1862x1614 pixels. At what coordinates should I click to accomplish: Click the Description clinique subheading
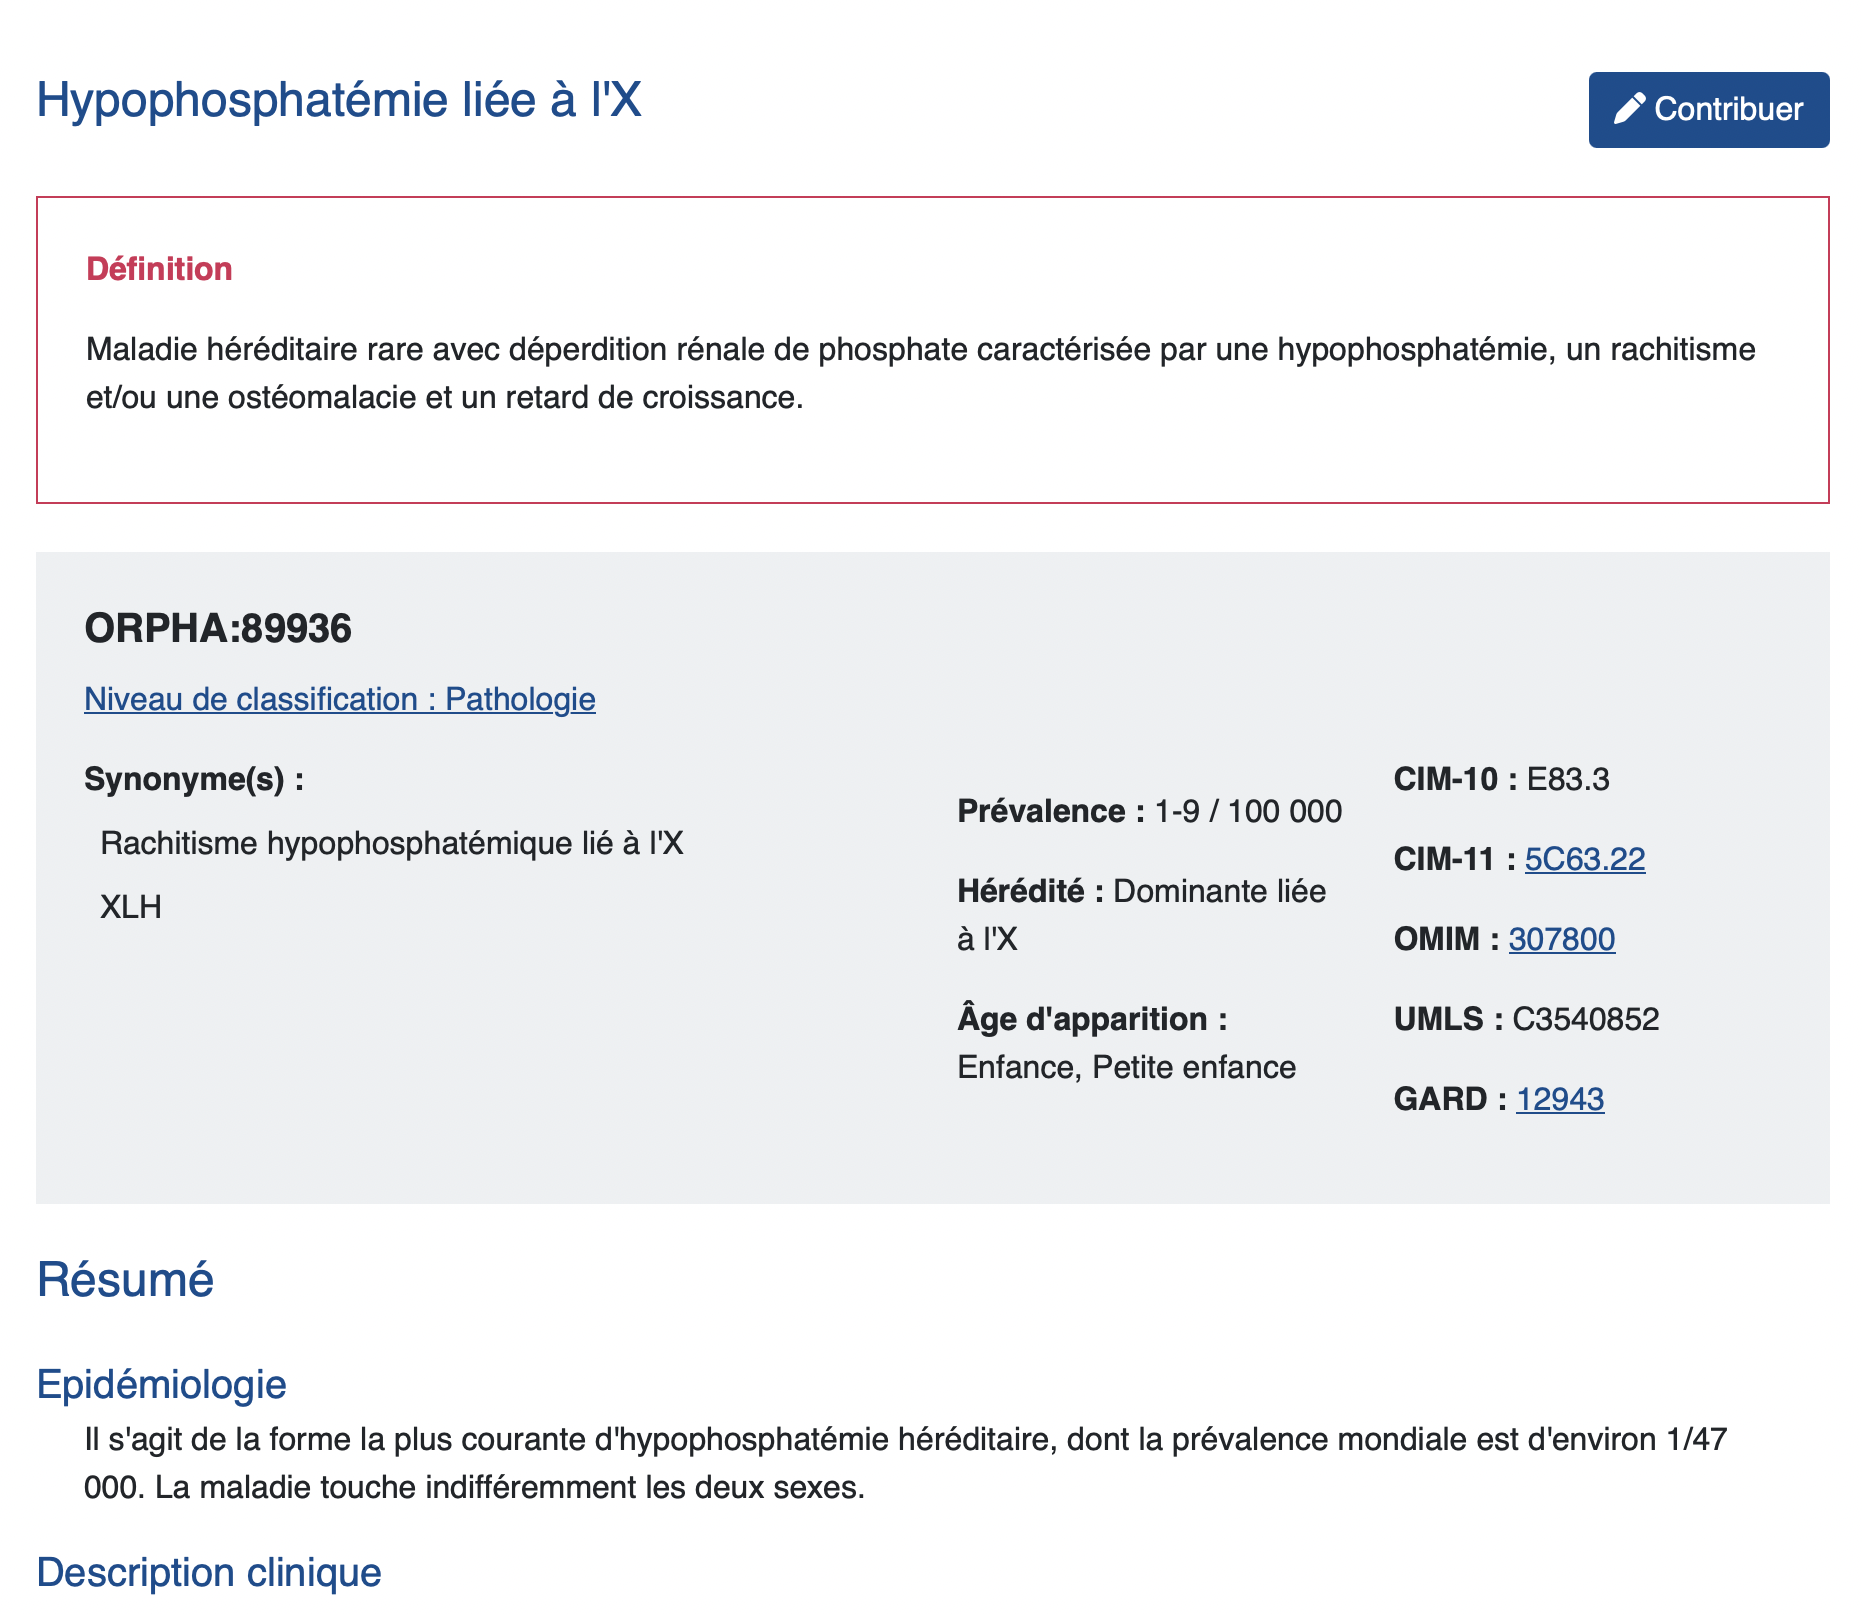(209, 1573)
